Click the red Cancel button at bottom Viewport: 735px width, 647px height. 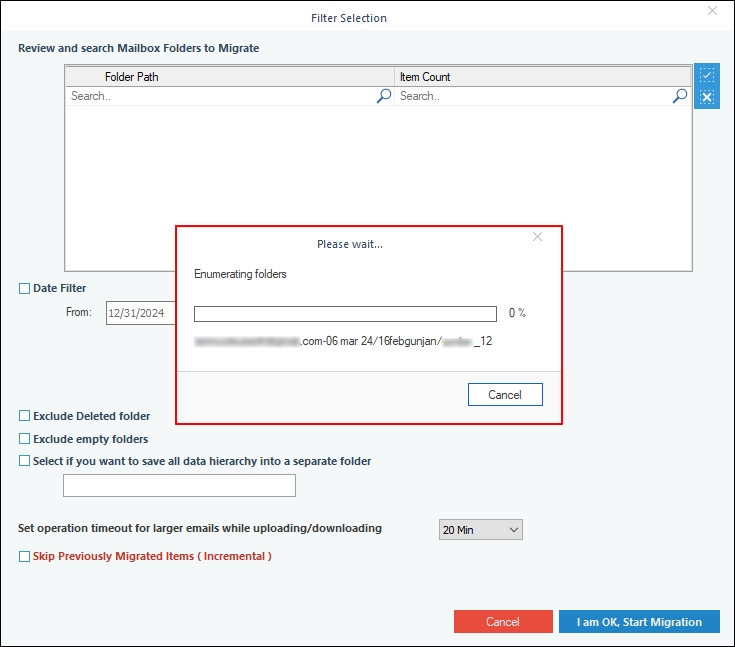coord(503,622)
